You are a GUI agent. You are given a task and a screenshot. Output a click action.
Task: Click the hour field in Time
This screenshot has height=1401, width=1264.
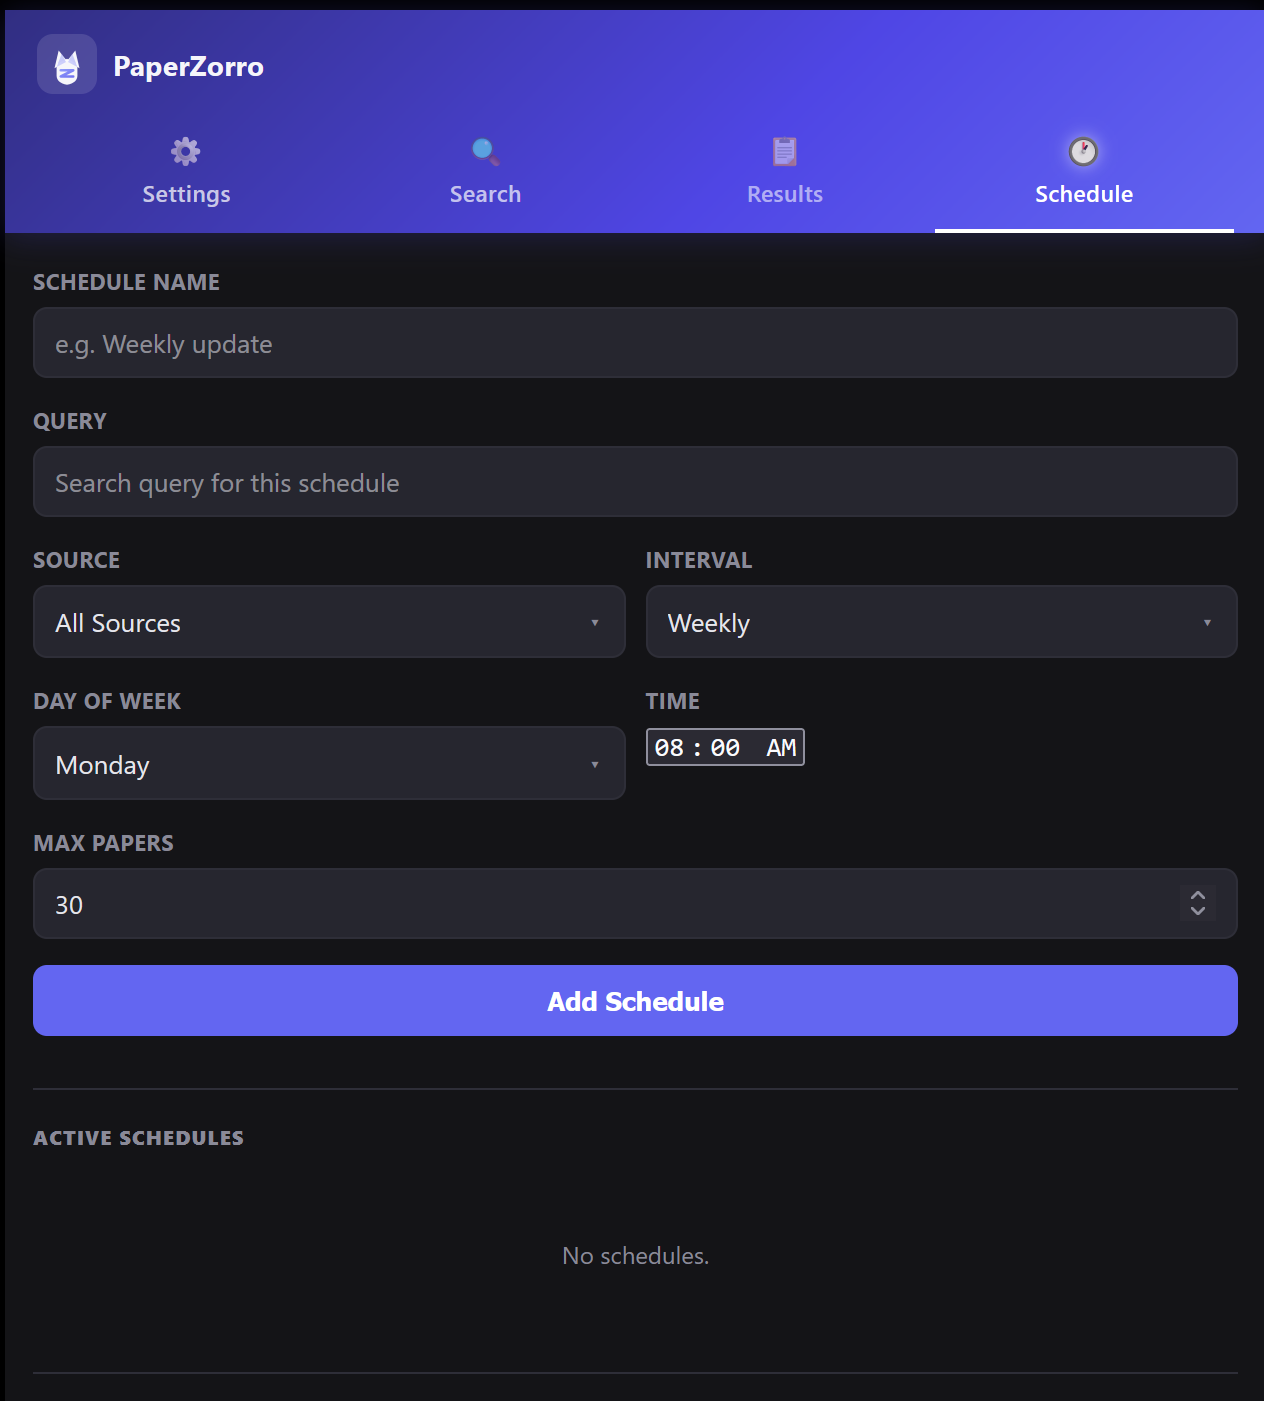pyautogui.click(x=669, y=748)
